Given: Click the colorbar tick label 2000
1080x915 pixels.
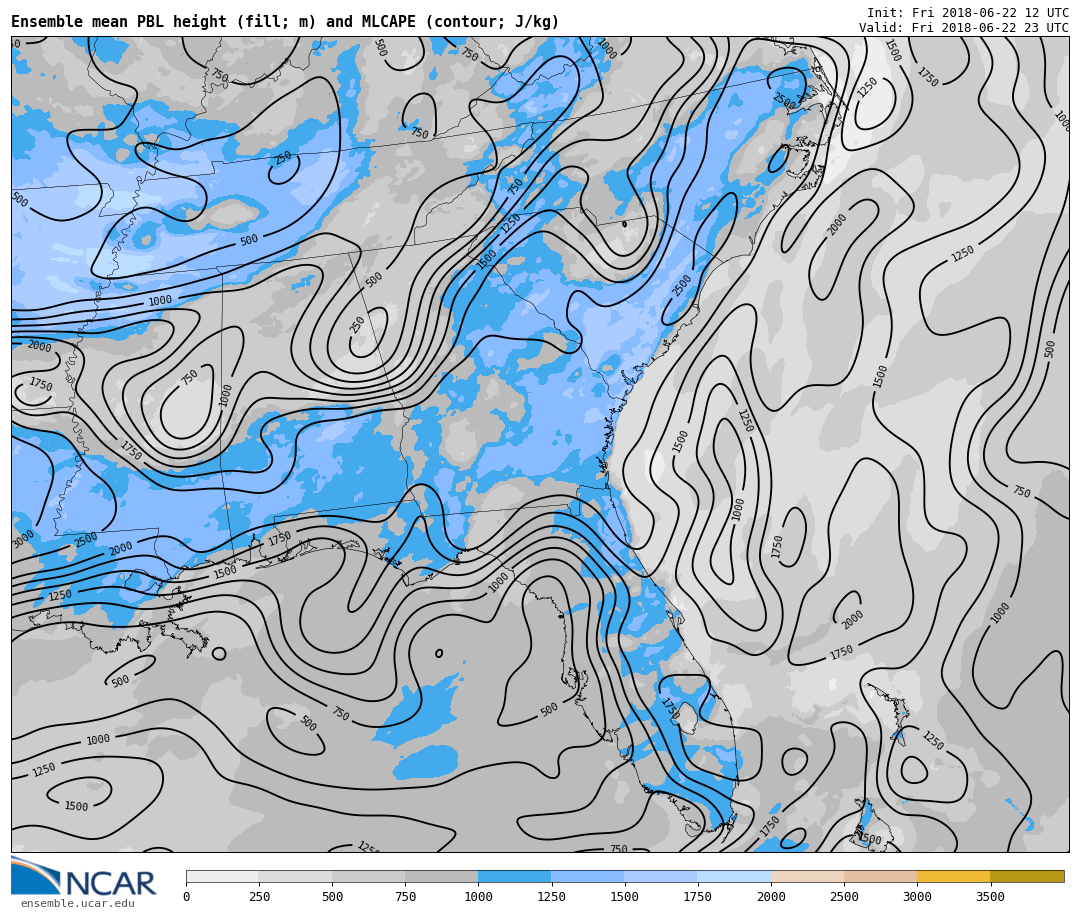Looking at the screenshot, I should pos(771,896).
